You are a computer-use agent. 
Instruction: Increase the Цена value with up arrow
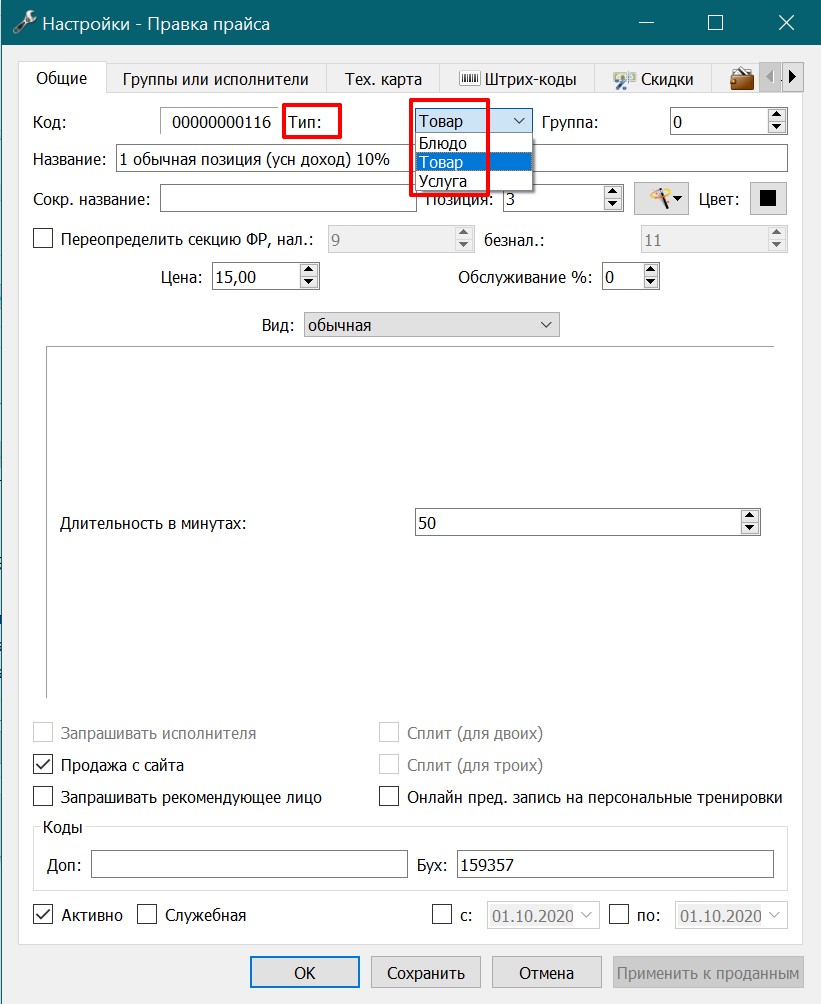click(x=309, y=271)
